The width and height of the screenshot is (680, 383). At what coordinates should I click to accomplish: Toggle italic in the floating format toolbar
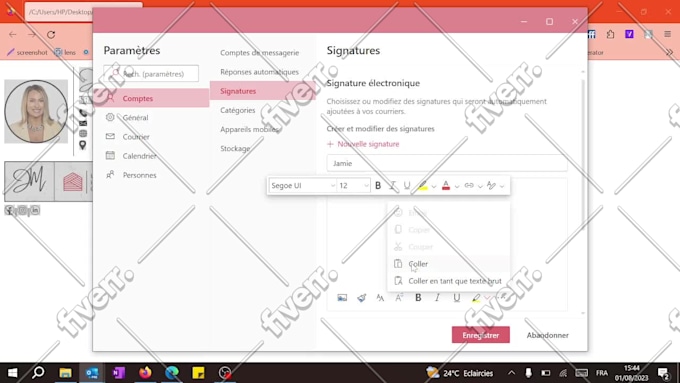392,186
